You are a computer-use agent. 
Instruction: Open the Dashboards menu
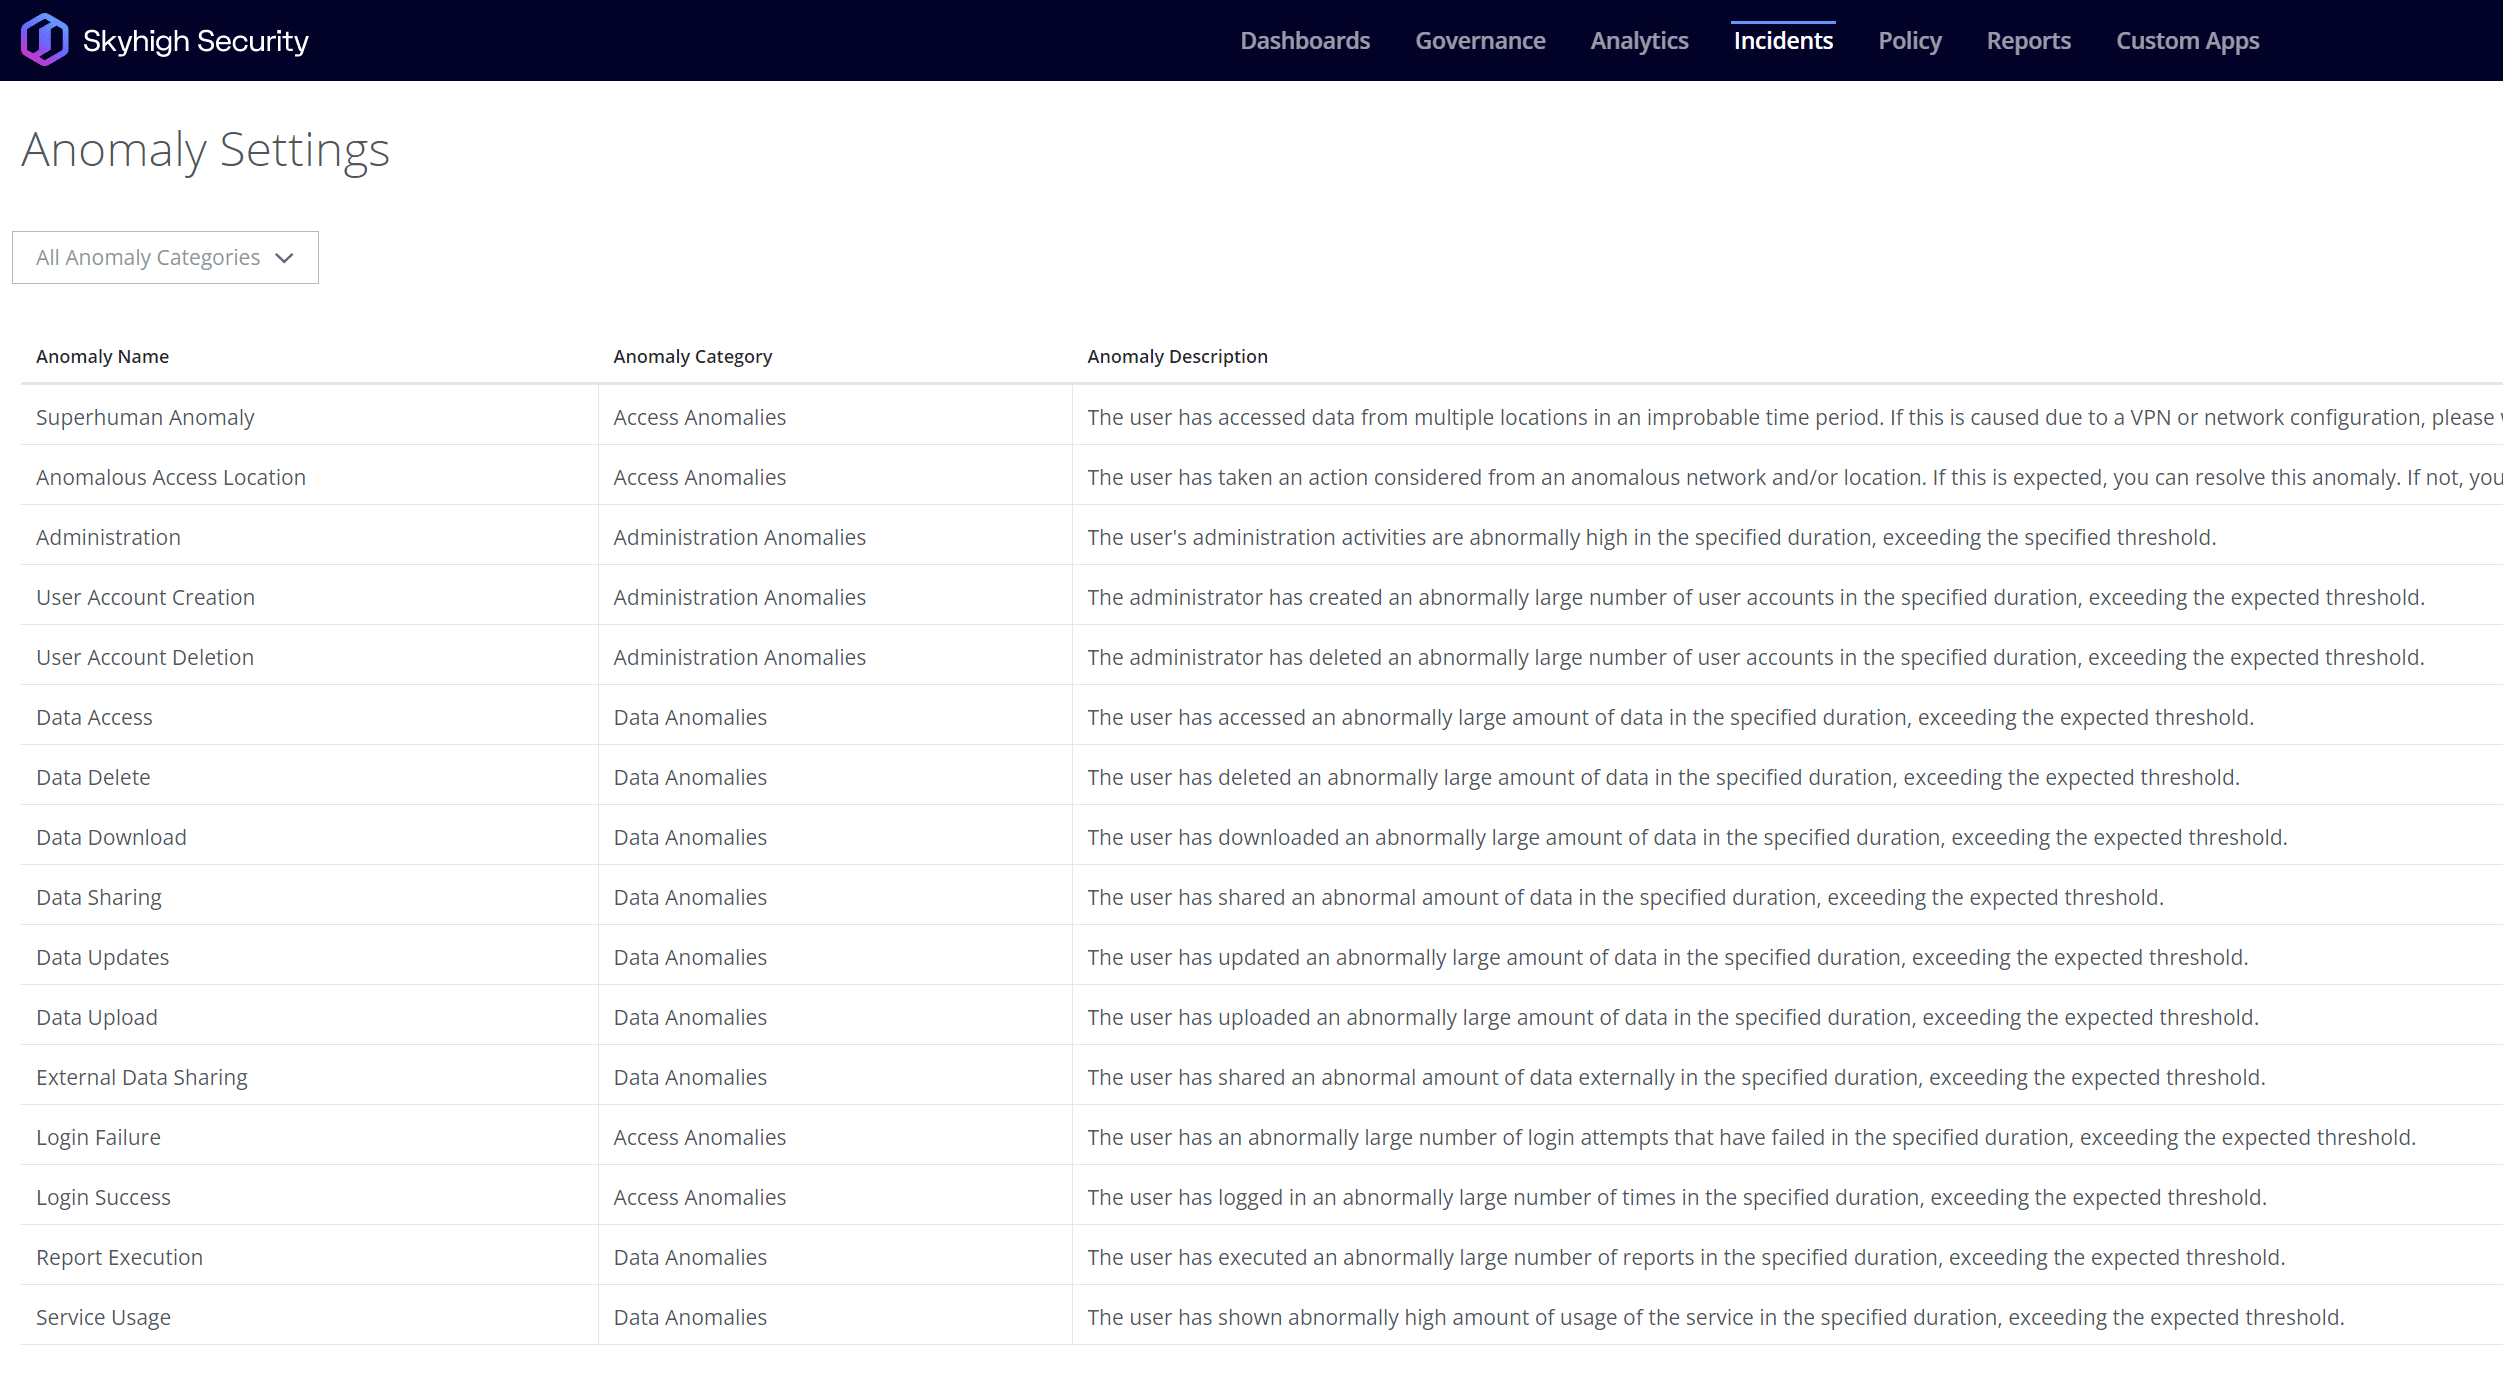[1305, 41]
